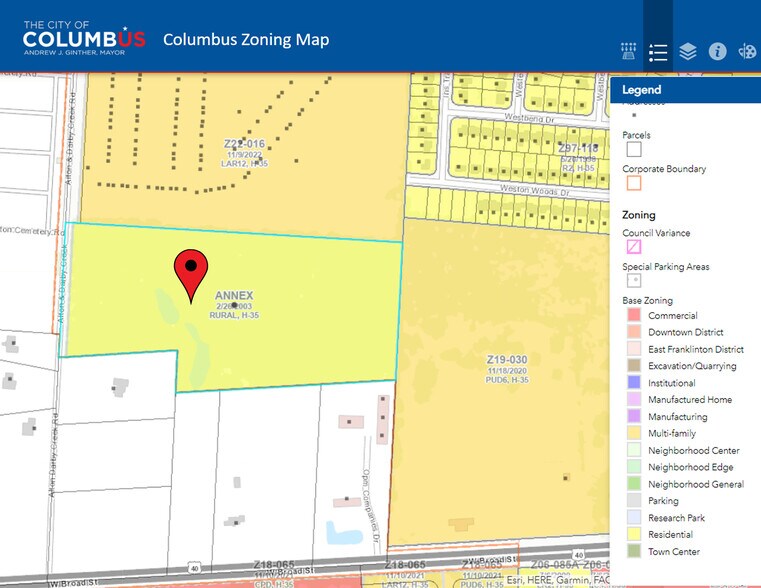Viewport: 761px width, 588px height.
Task: Click the Parcels legend symbol box
Action: tap(633, 149)
